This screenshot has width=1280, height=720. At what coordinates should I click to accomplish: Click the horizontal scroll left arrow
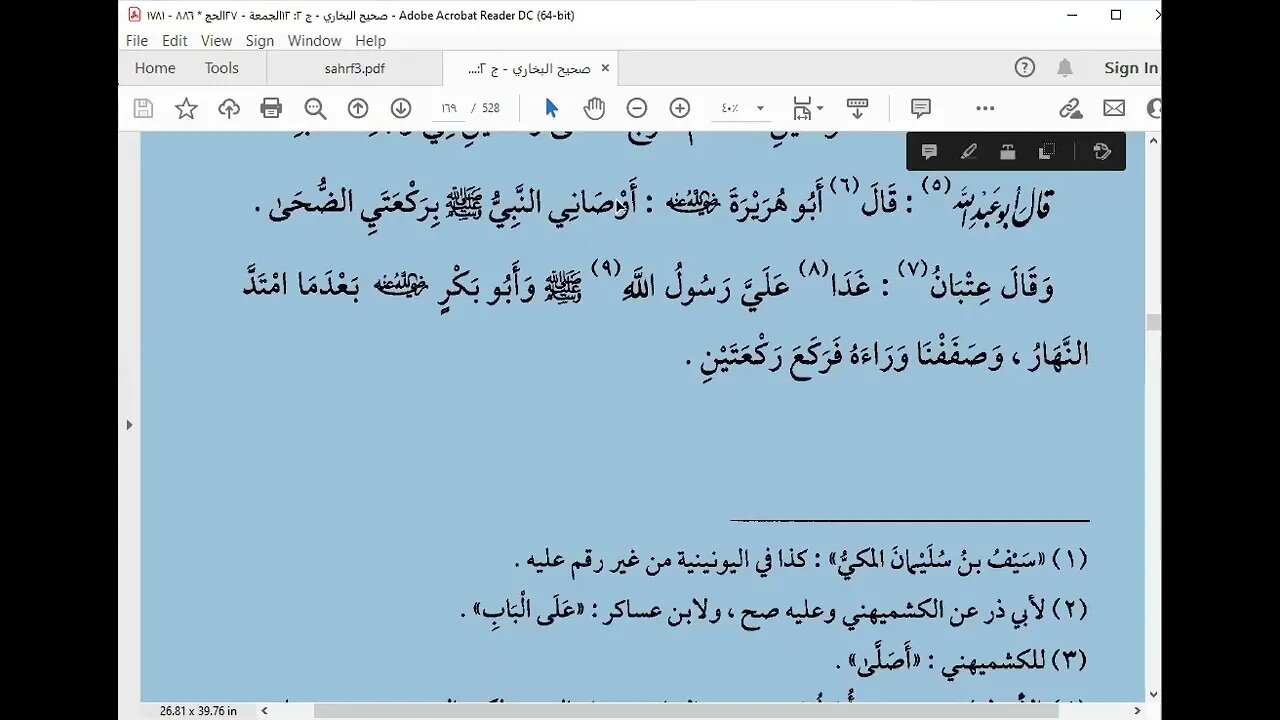(265, 711)
